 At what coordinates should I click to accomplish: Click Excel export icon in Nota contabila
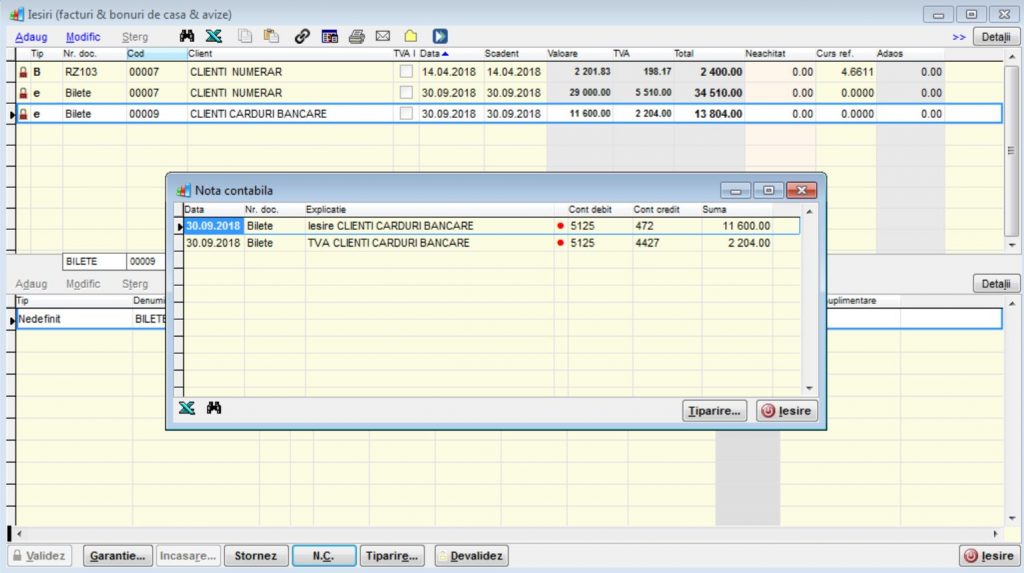click(x=186, y=408)
